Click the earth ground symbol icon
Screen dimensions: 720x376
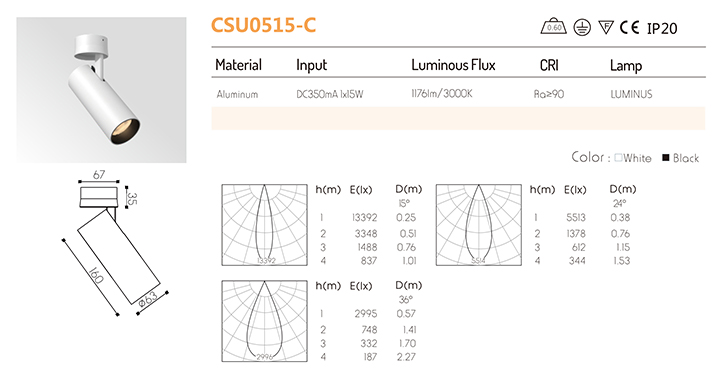[x=582, y=28]
